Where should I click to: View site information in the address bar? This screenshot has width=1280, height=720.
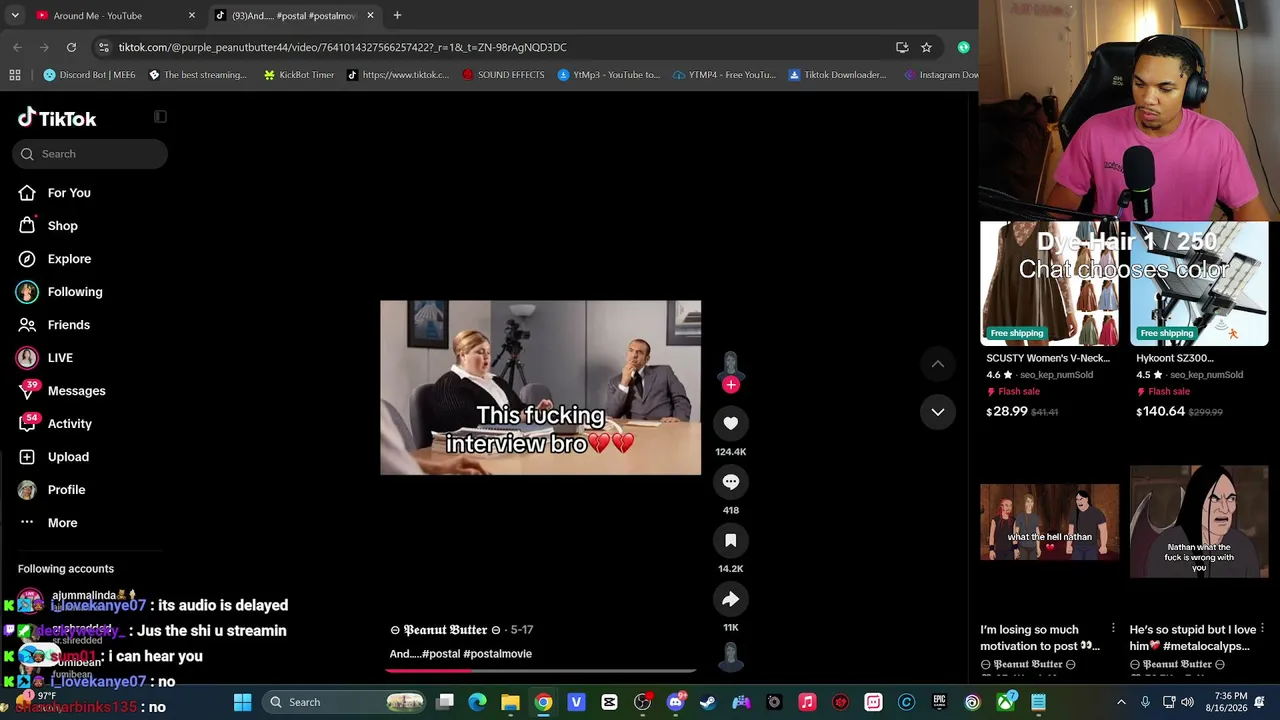pos(103,47)
